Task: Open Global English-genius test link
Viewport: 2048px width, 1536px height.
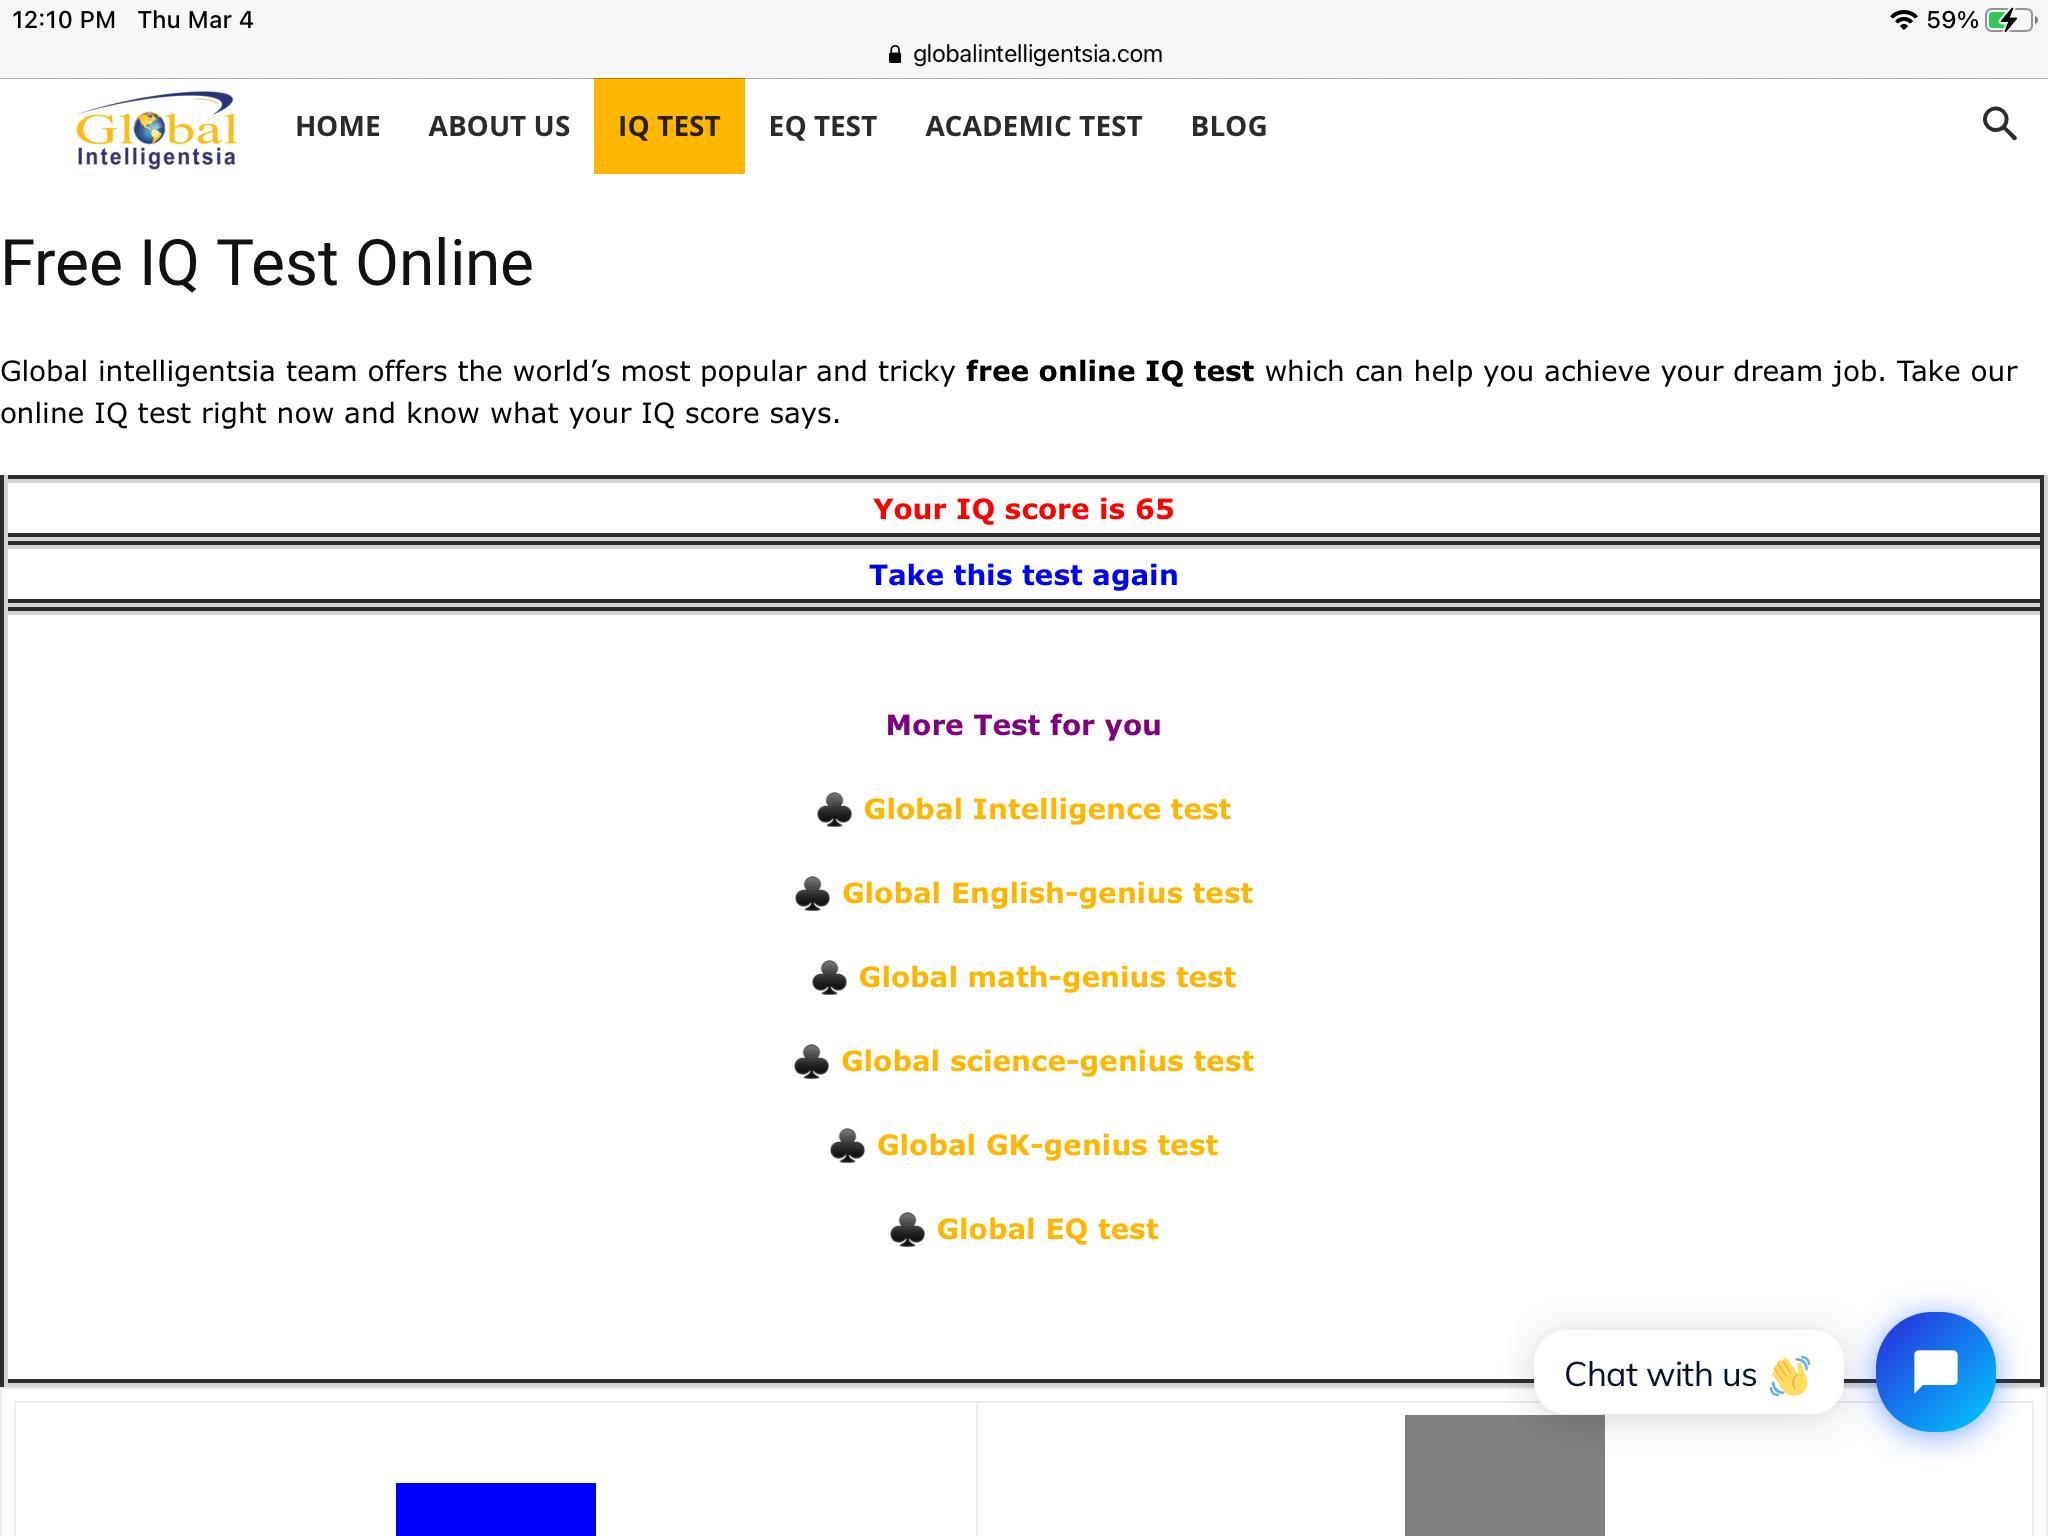Action: pyautogui.click(x=1047, y=893)
